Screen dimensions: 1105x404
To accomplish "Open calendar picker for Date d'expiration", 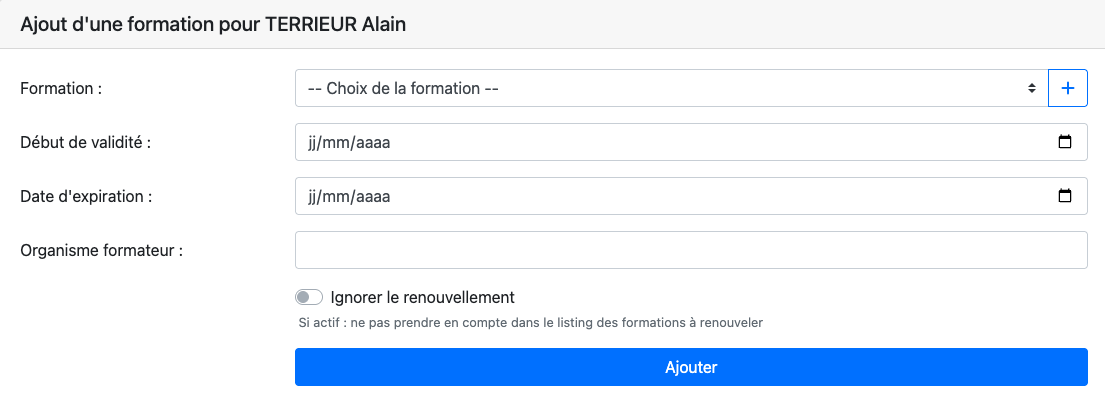I will (x=1065, y=196).
